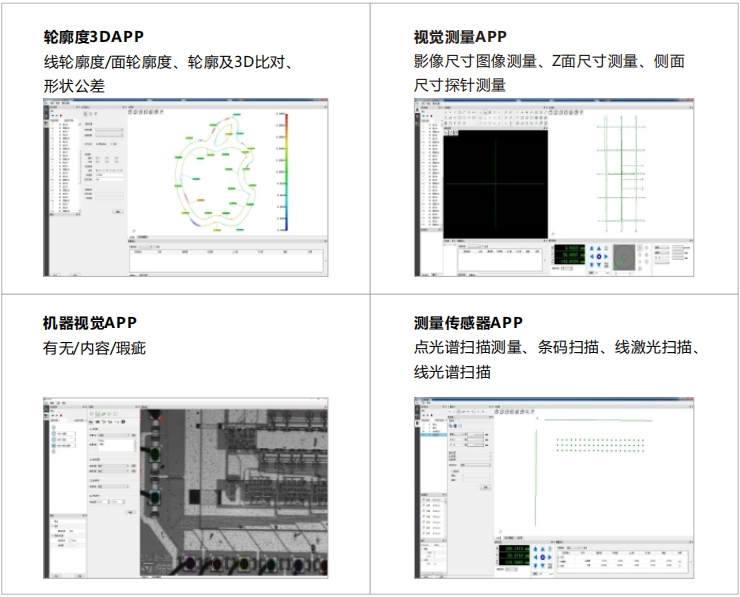Image resolution: width=740 pixels, height=597 pixels.
Task: Select the 测量传感器APP heading
Action: (x=468, y=323)
